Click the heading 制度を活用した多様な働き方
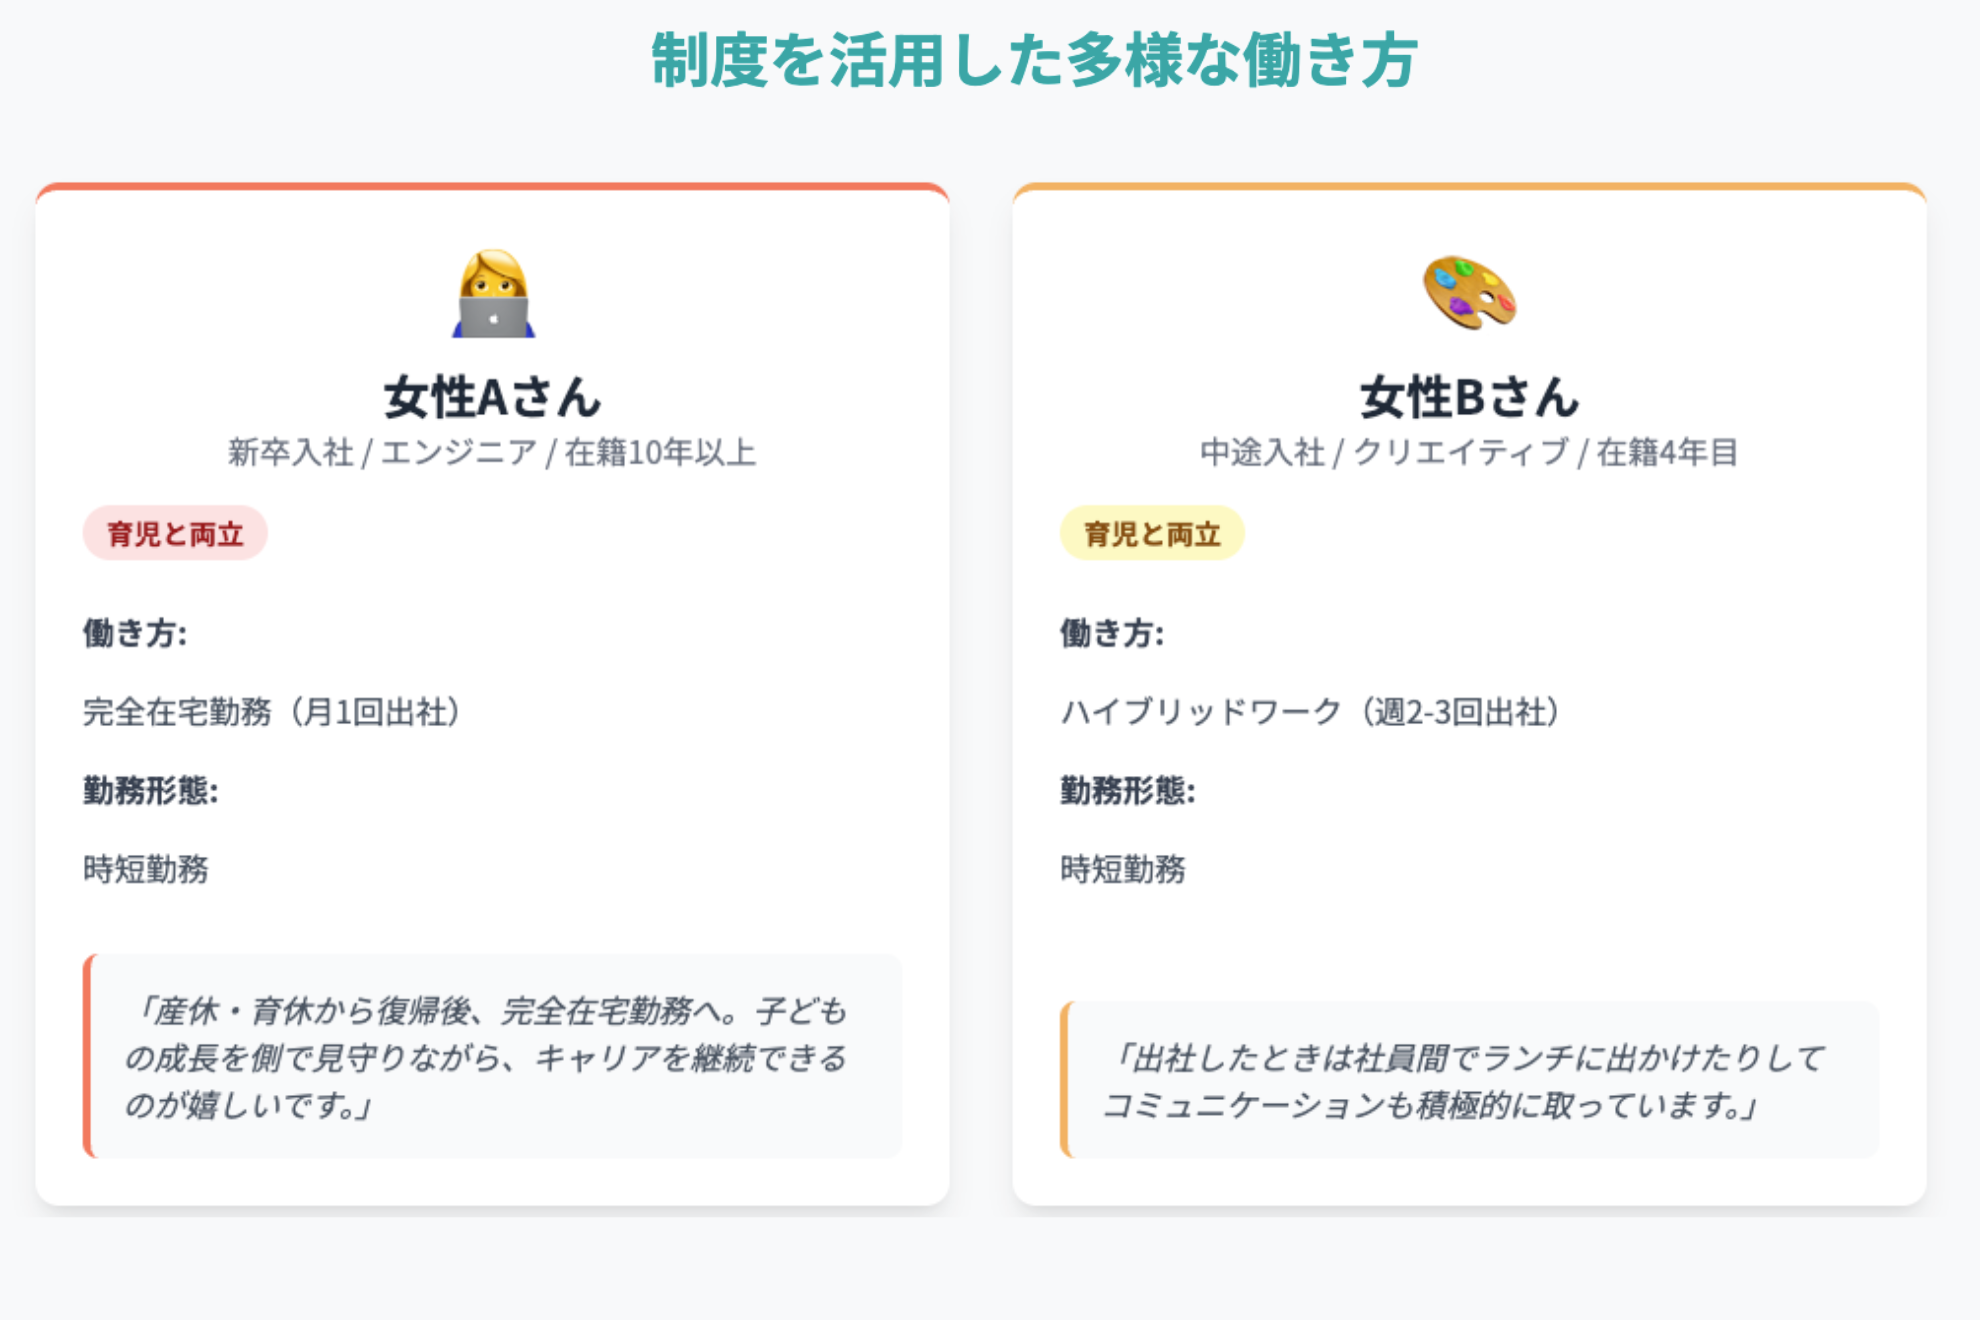The image size is (1980, 1320). click(1034, 60)
